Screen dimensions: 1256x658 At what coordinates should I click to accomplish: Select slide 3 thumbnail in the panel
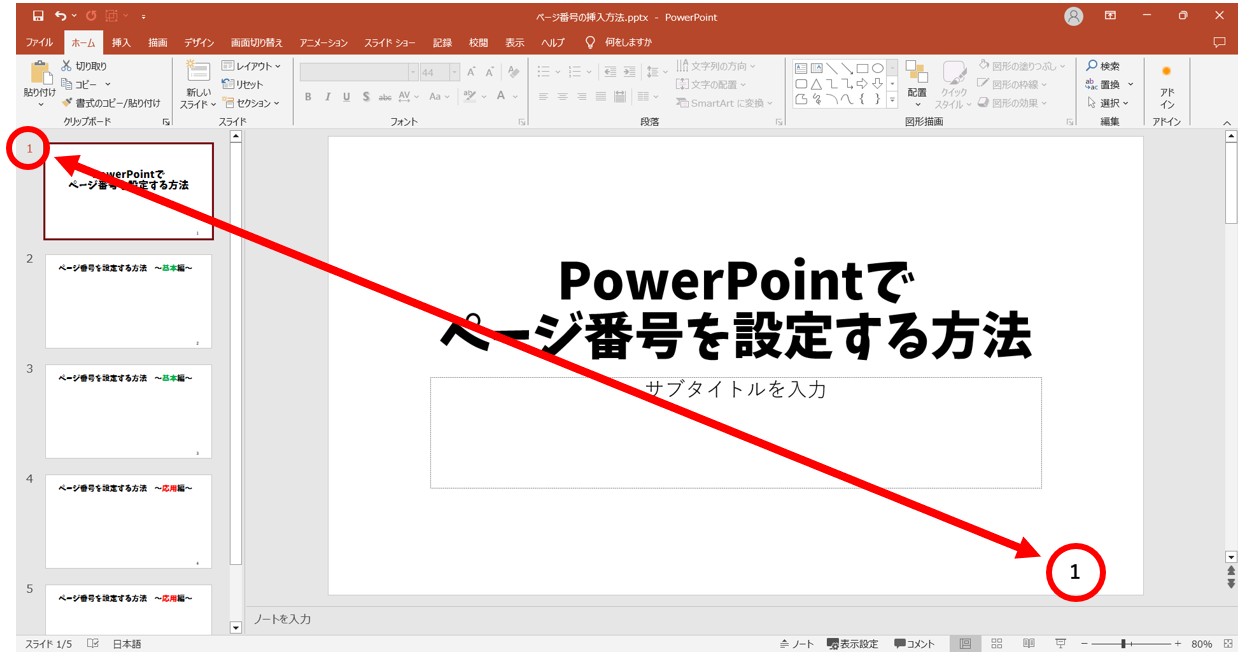[128, 411]
